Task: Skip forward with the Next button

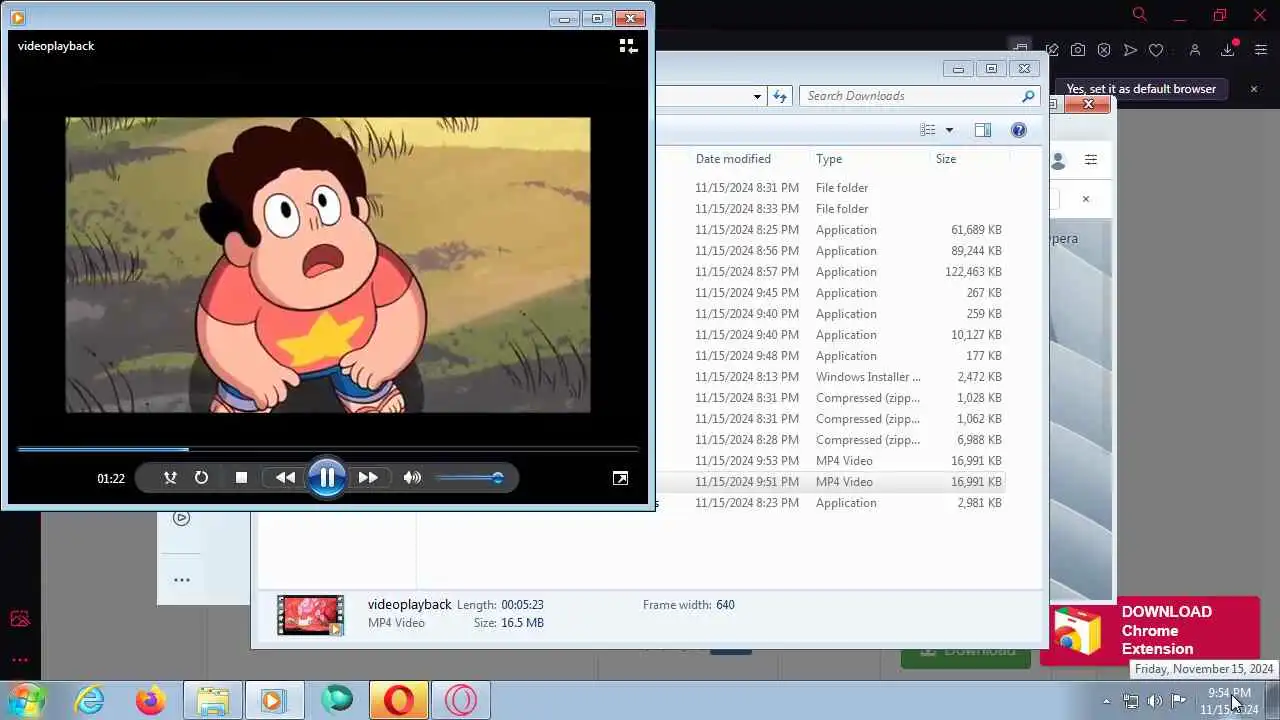Action: coord(368,478)
